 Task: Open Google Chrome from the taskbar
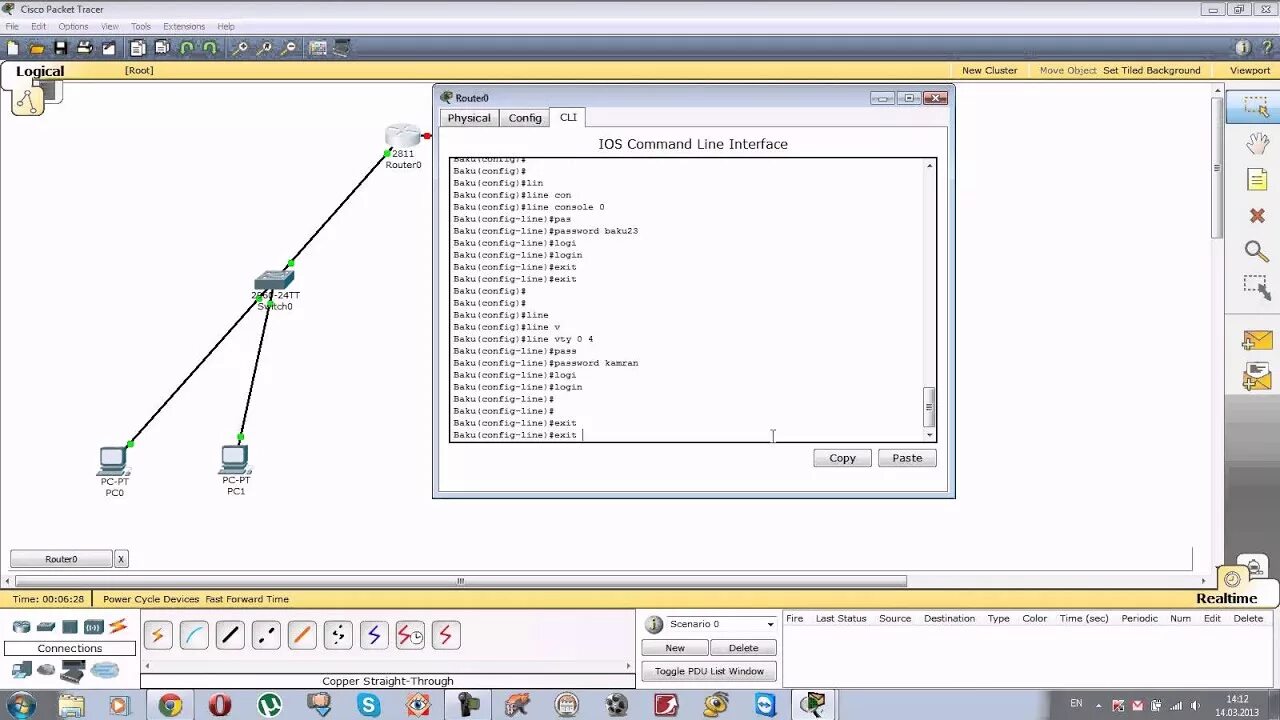pyautogui.click(x=171, y=705)
